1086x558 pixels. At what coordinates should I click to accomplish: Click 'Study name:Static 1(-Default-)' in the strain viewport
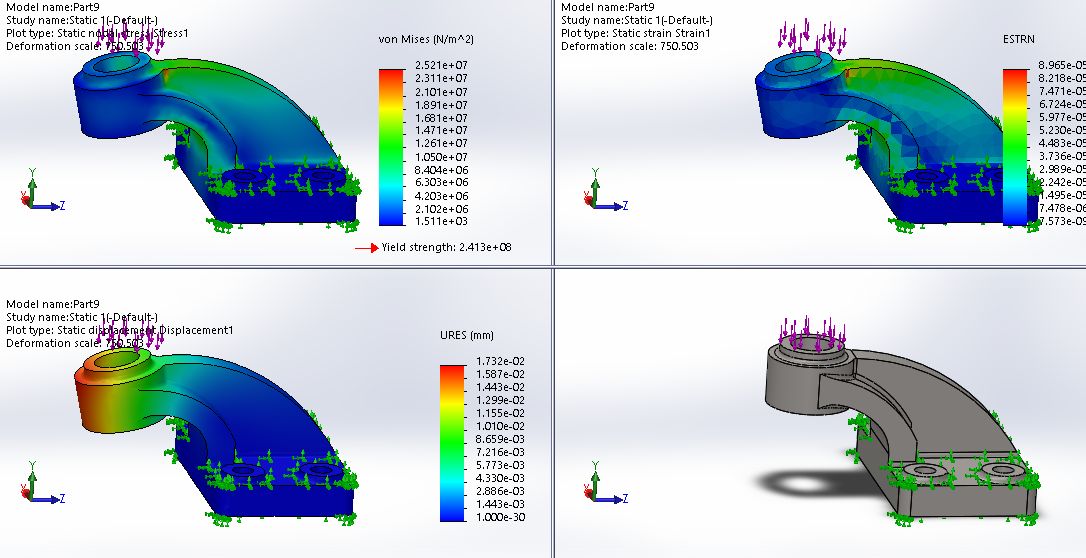tap(637, 20)
